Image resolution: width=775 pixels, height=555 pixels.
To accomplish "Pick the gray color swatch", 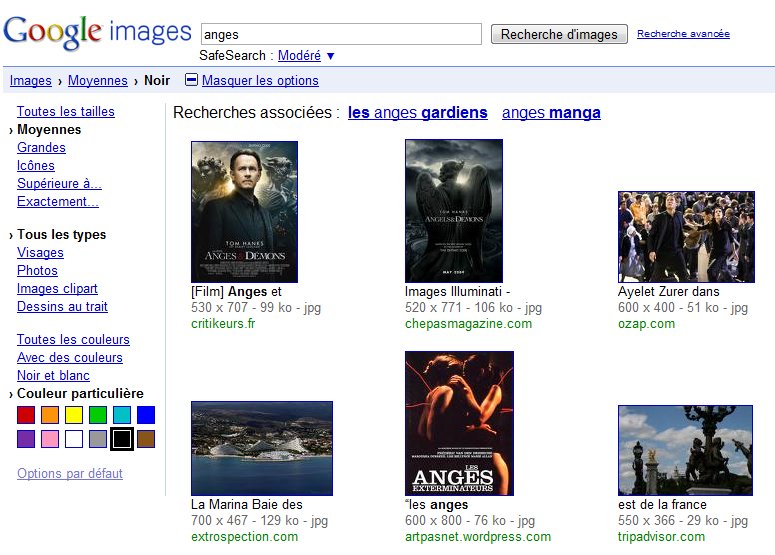I will [x=98, y=439].
